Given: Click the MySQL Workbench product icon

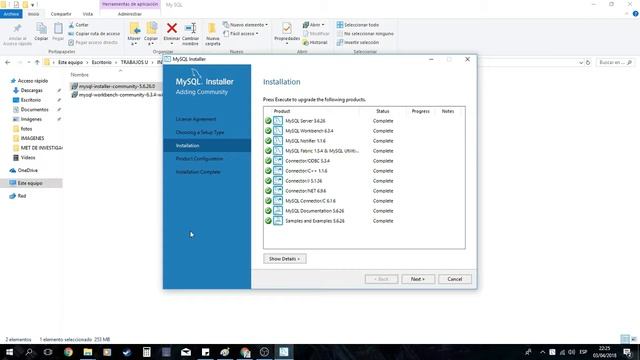Looking at the screenshot, I should click(x=278, y=131).
